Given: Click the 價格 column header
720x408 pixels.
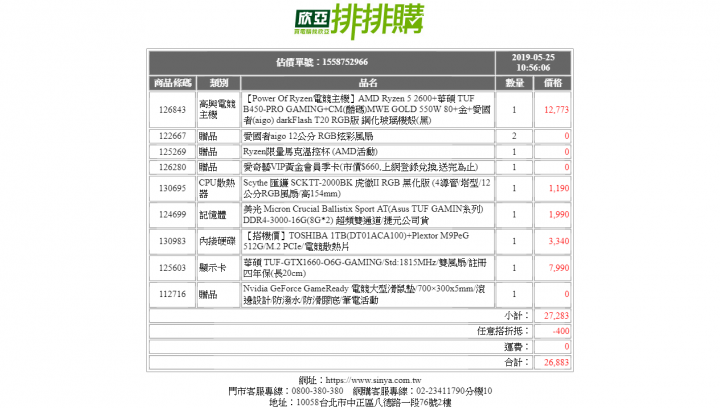Looking at the screenshot, I should 553,83.
